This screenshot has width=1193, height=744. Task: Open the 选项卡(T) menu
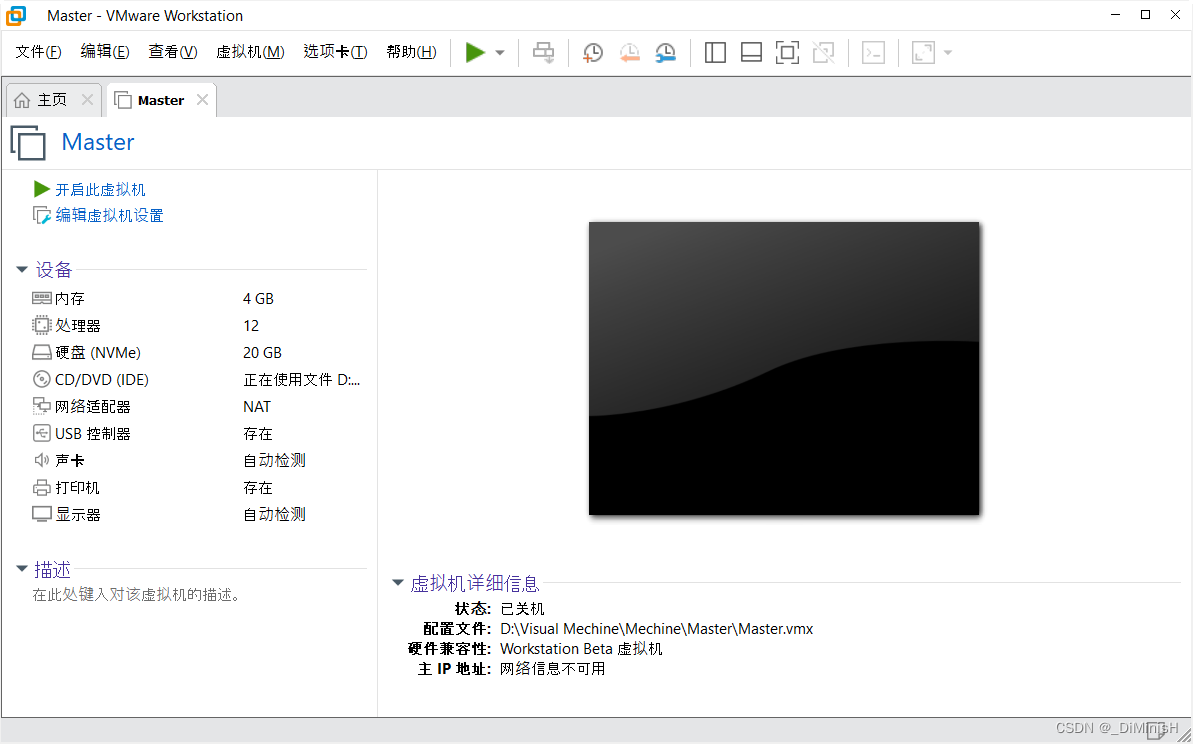[x=336, y=52]
